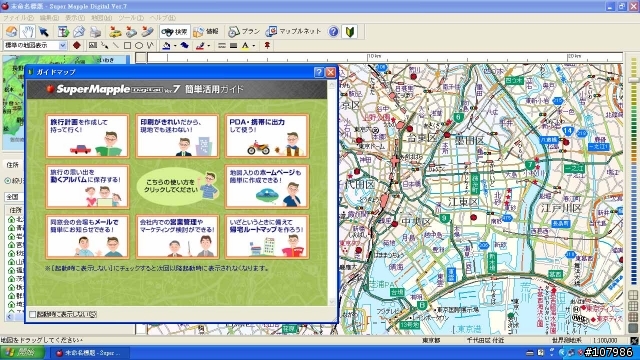Select the arrow pointer tool
The height and width of the screenshot is (360, 640).
[x=43, y=31]
